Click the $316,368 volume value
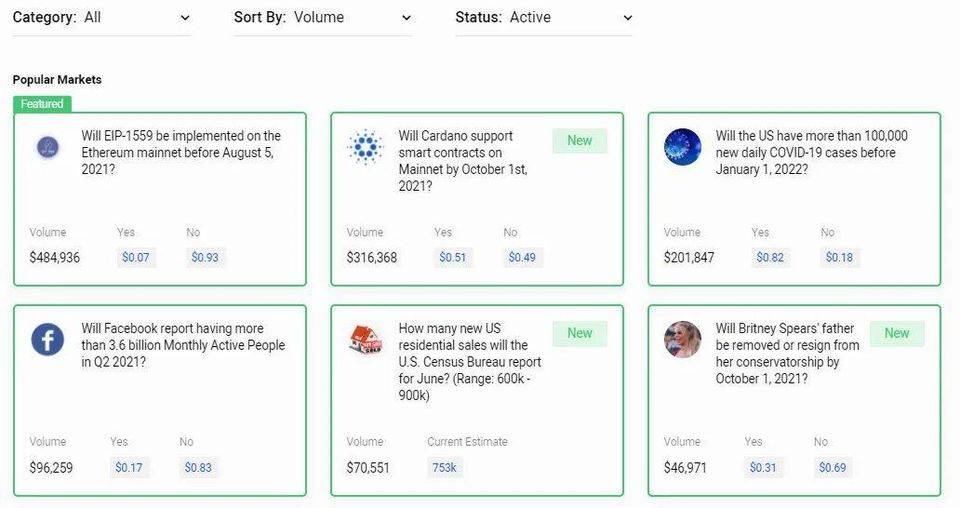Viewport: 960px width, 508px height. [372, 258]
